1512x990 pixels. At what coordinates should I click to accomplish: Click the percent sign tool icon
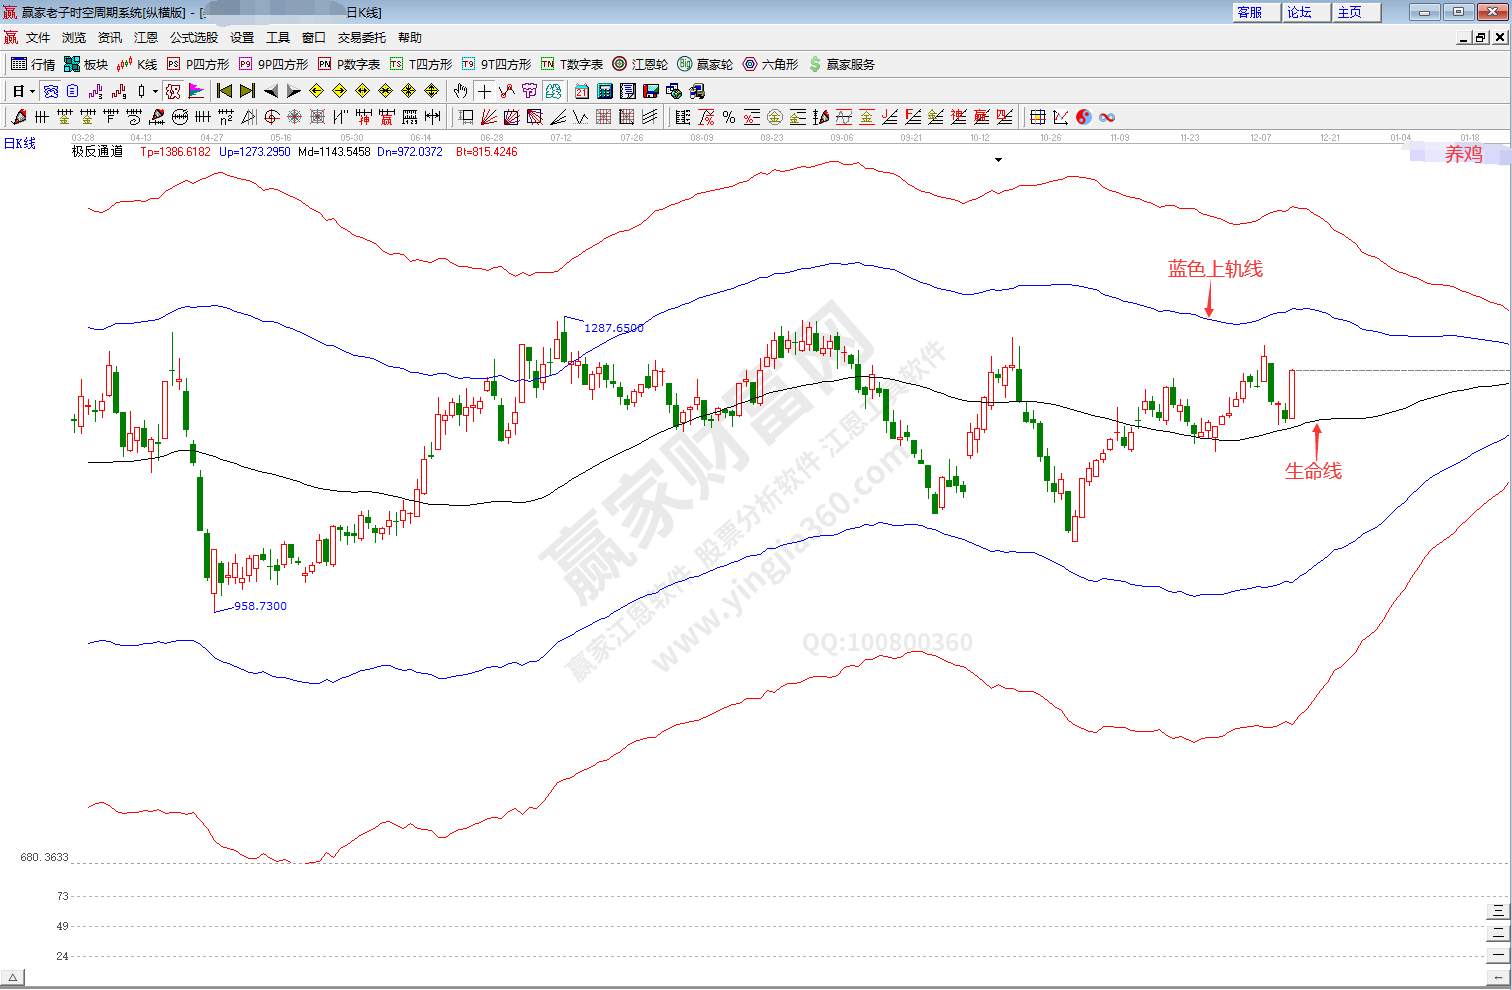click(729, 117)
